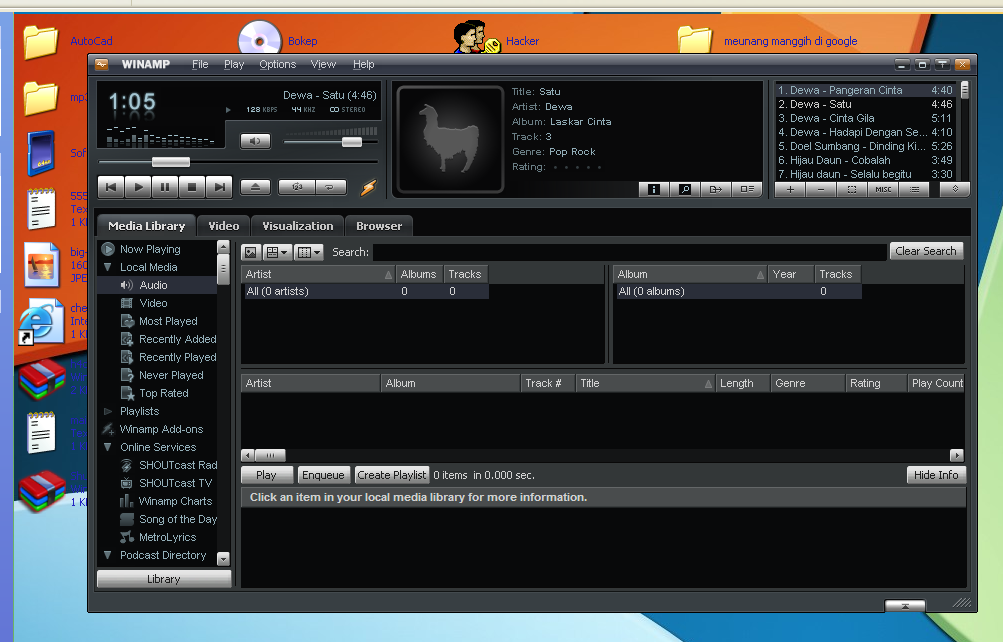Click the Previous track button

point(111,187)
